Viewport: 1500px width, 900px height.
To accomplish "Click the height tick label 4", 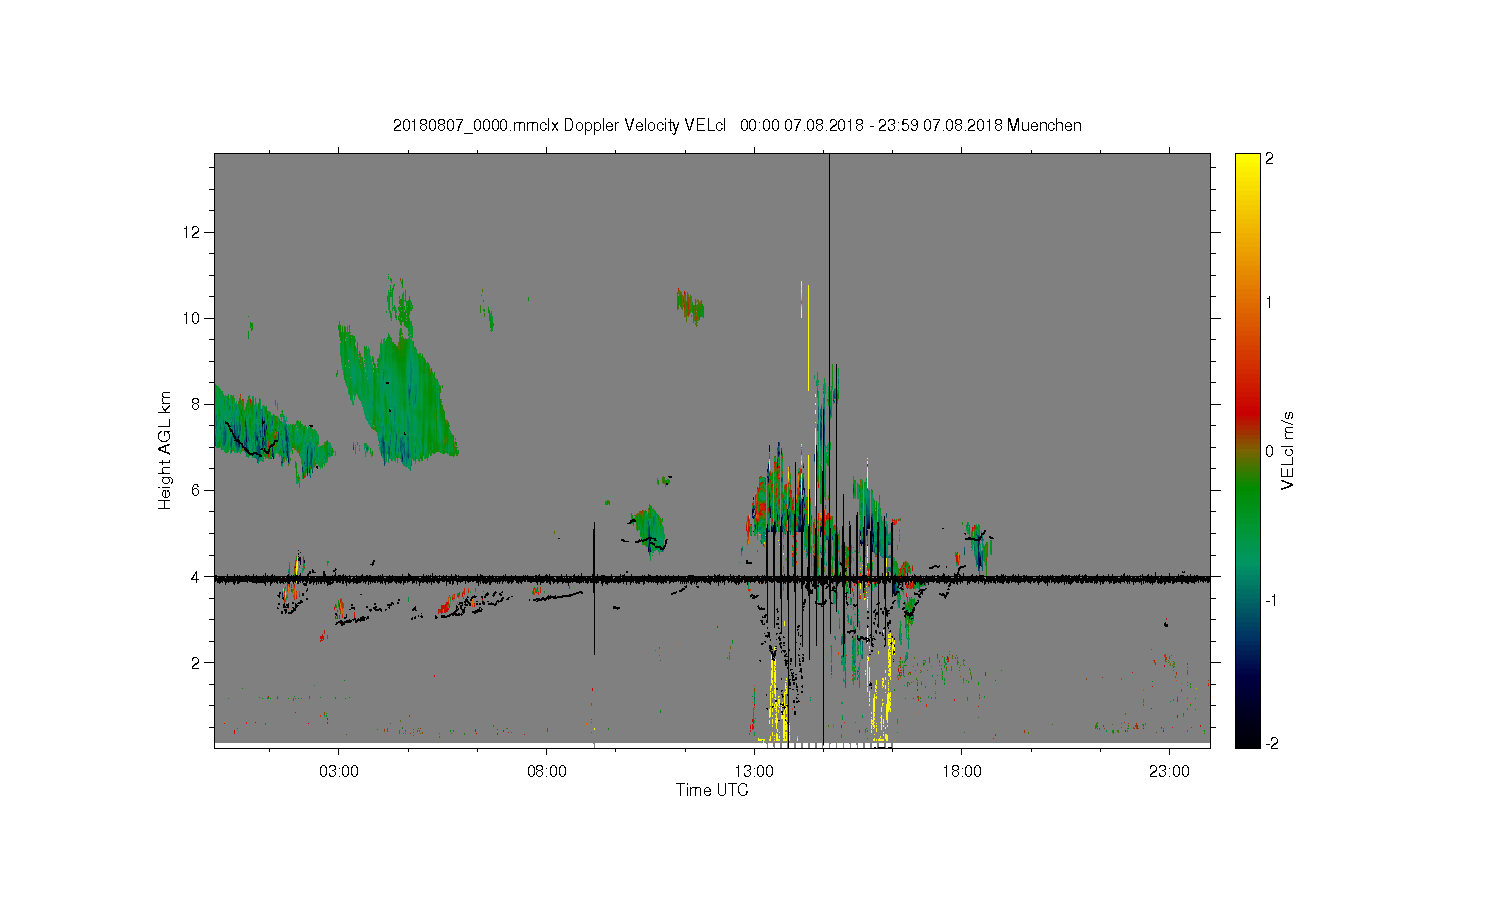I will (x=197, y=576).
